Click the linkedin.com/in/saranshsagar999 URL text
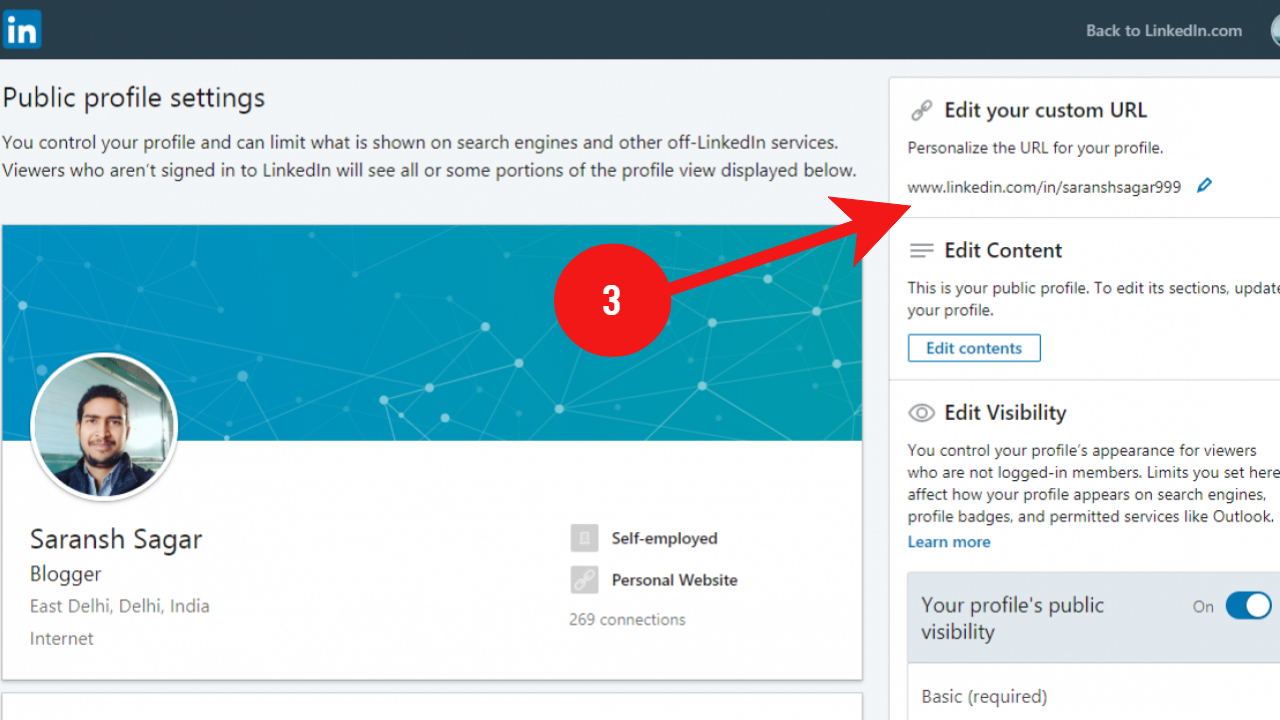The image size is (1280, 720). pos(1044,187)
